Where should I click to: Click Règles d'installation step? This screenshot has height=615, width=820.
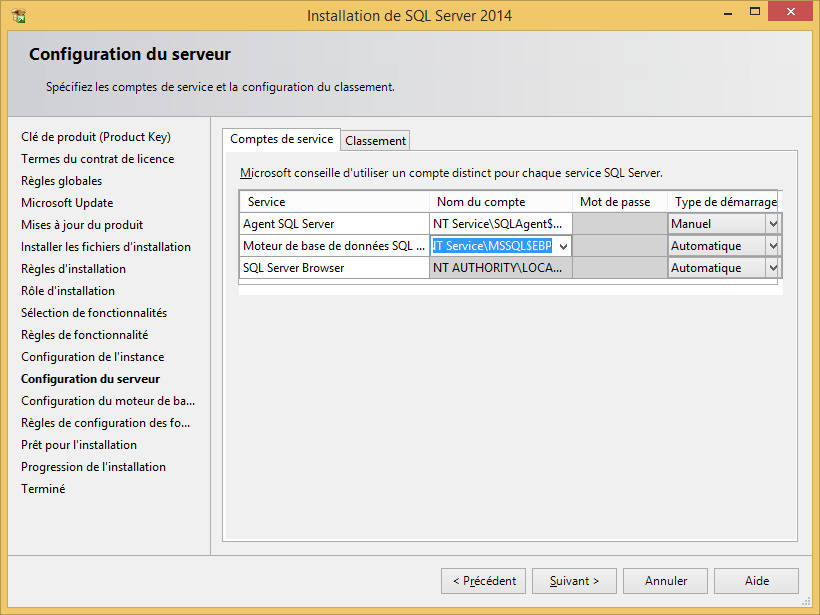tap(73, 269)
